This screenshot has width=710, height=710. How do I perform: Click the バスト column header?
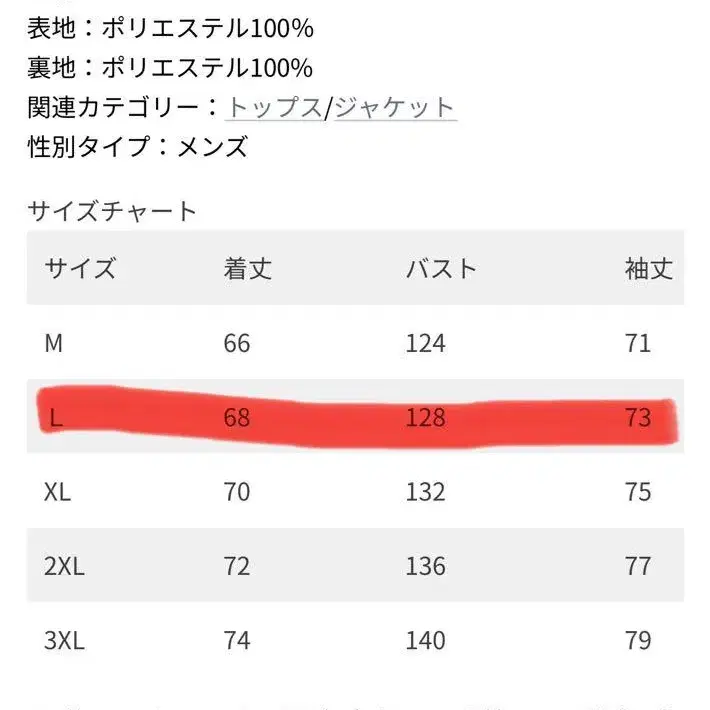pyautogui.click(x=441, y=268)
